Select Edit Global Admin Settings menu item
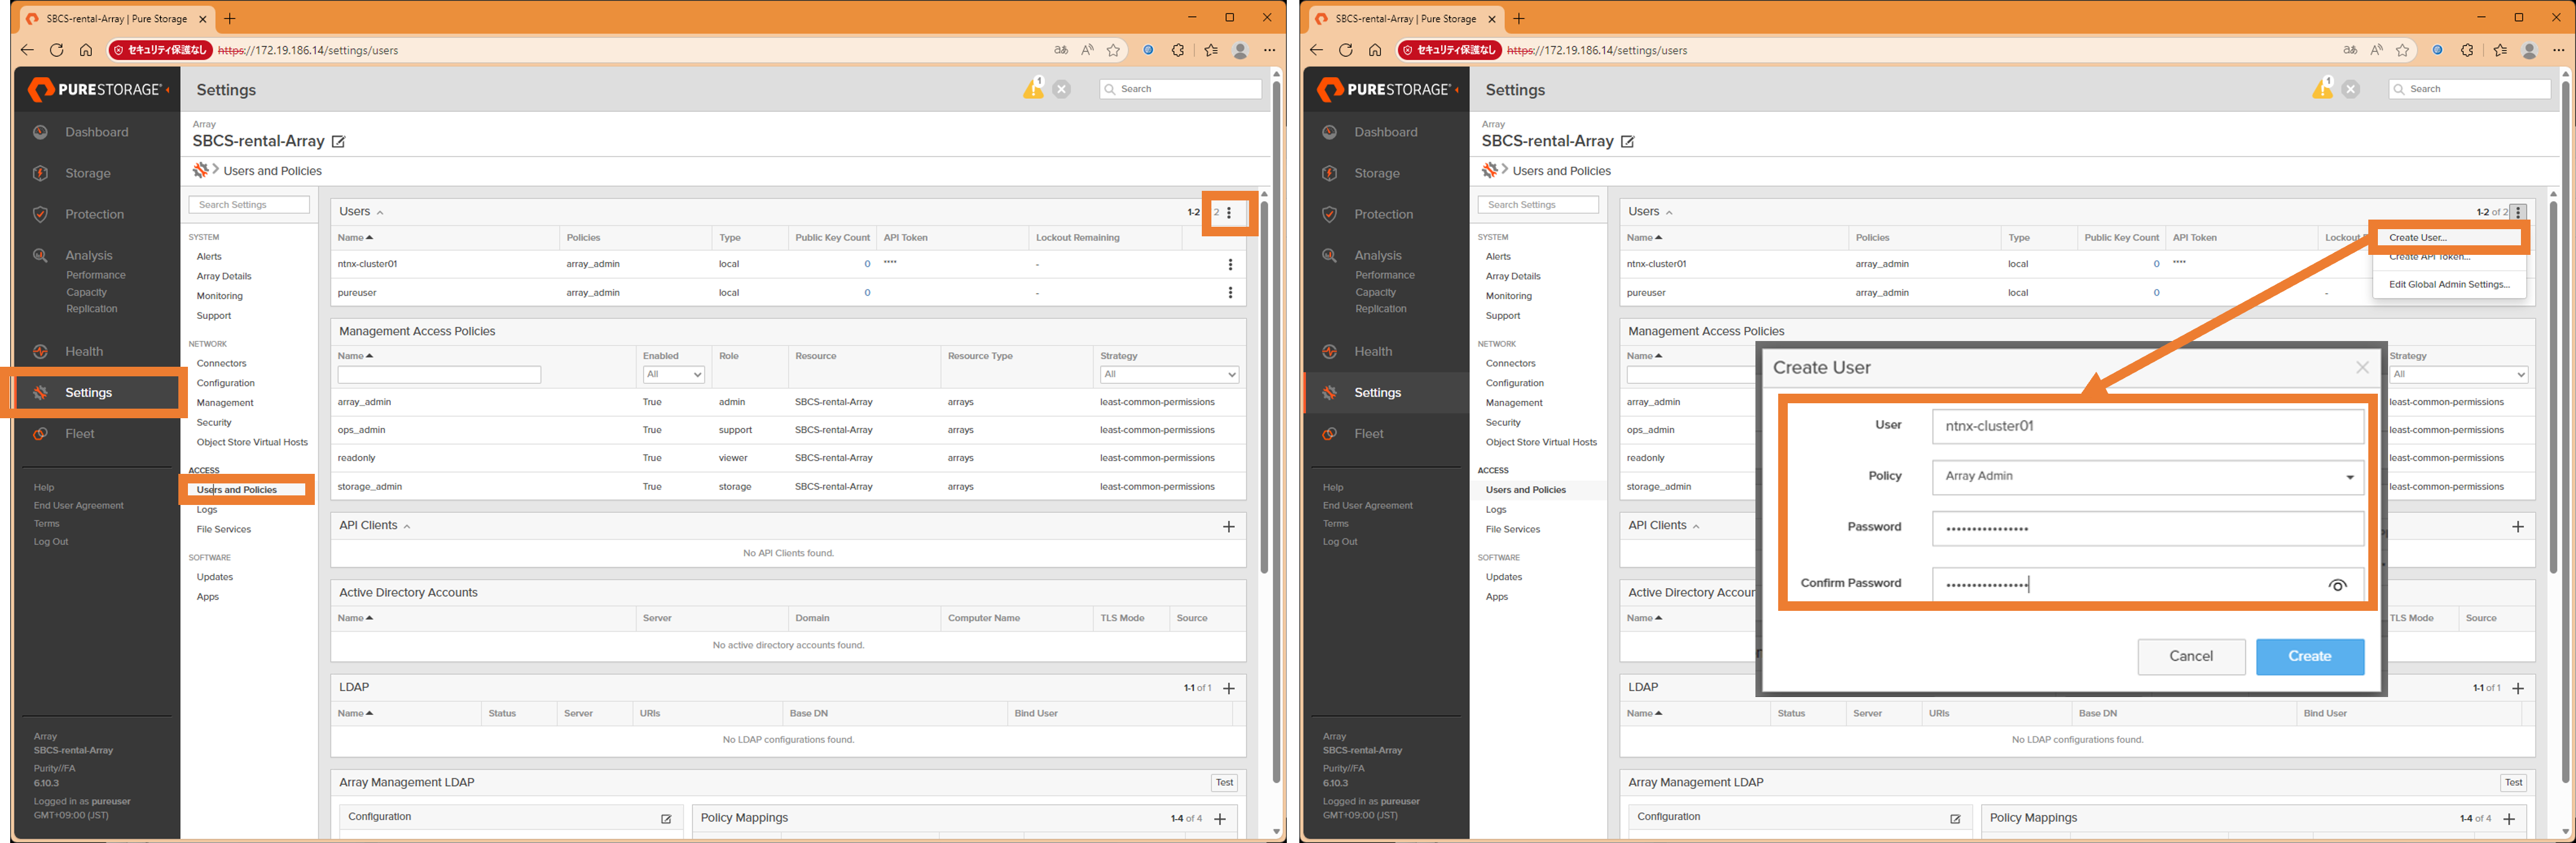 click(x=2449, y=285)
